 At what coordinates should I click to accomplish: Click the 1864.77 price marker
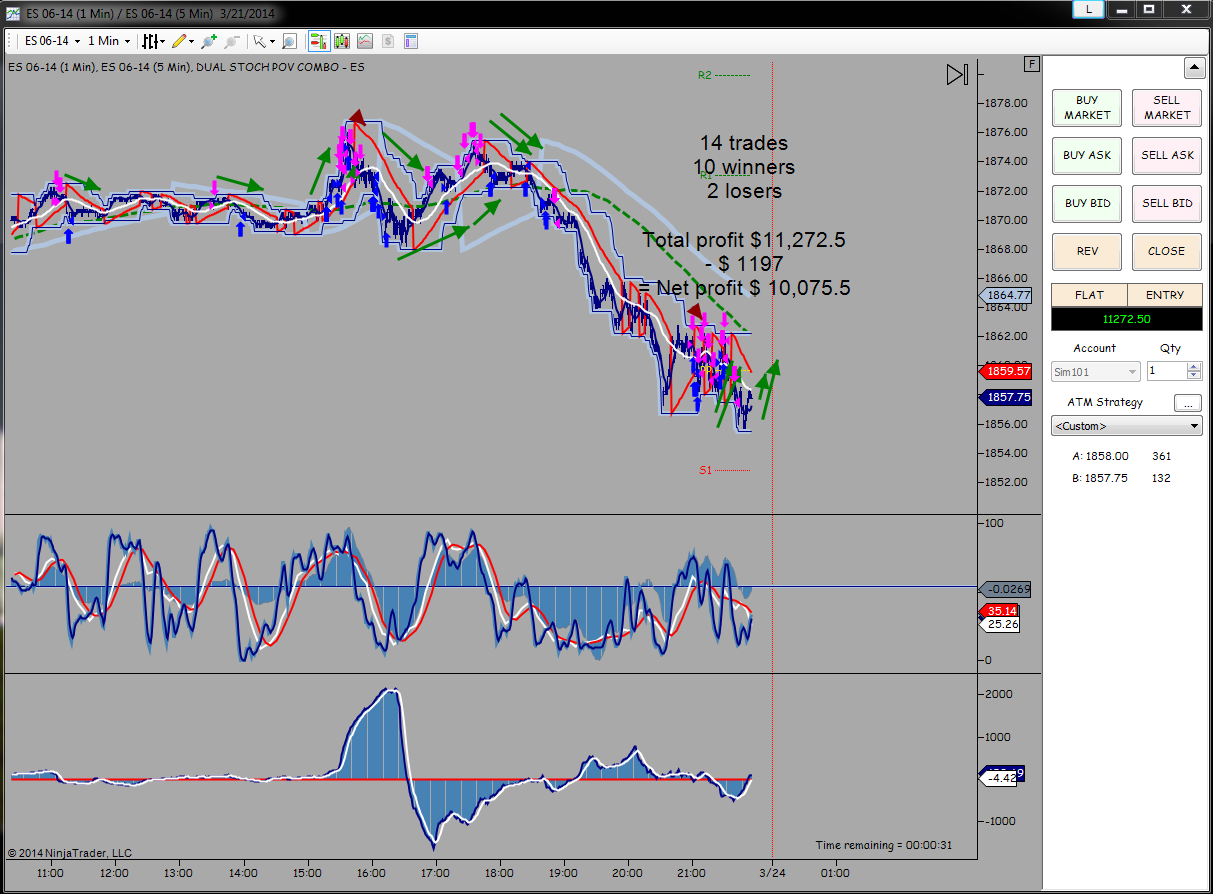pos(1006,295)
